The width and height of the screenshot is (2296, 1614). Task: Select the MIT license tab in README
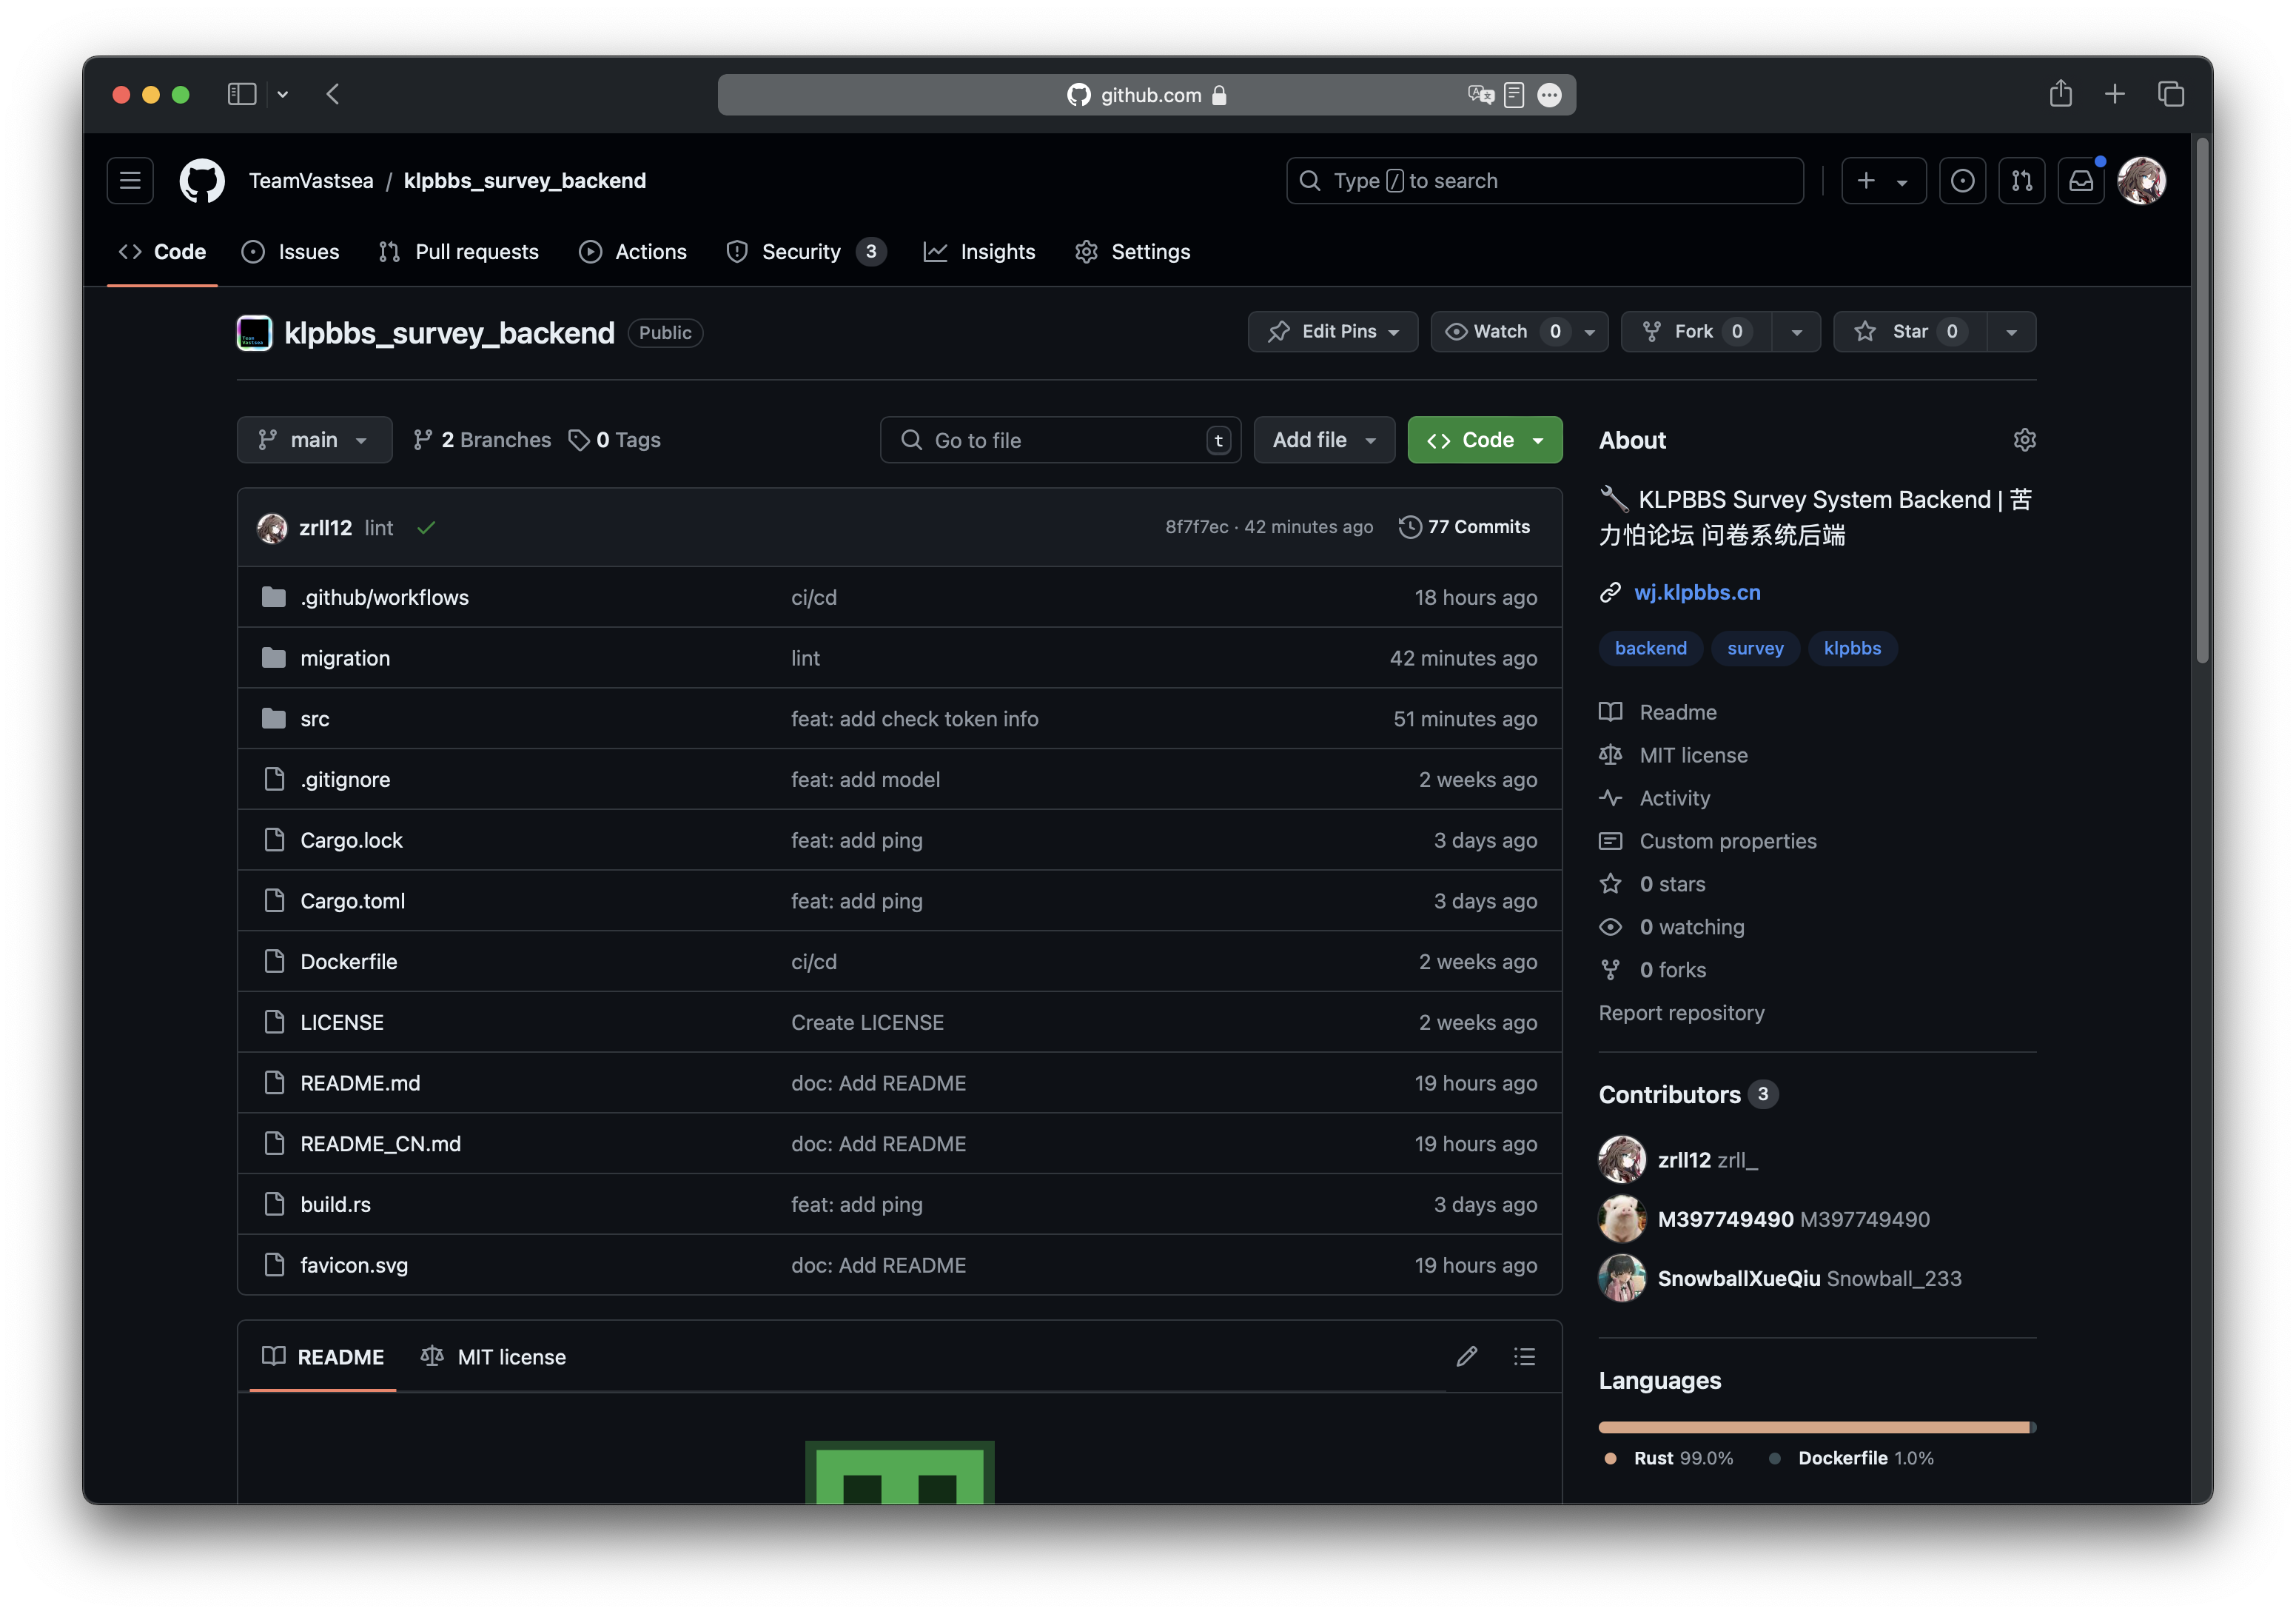coord(493,1357)
